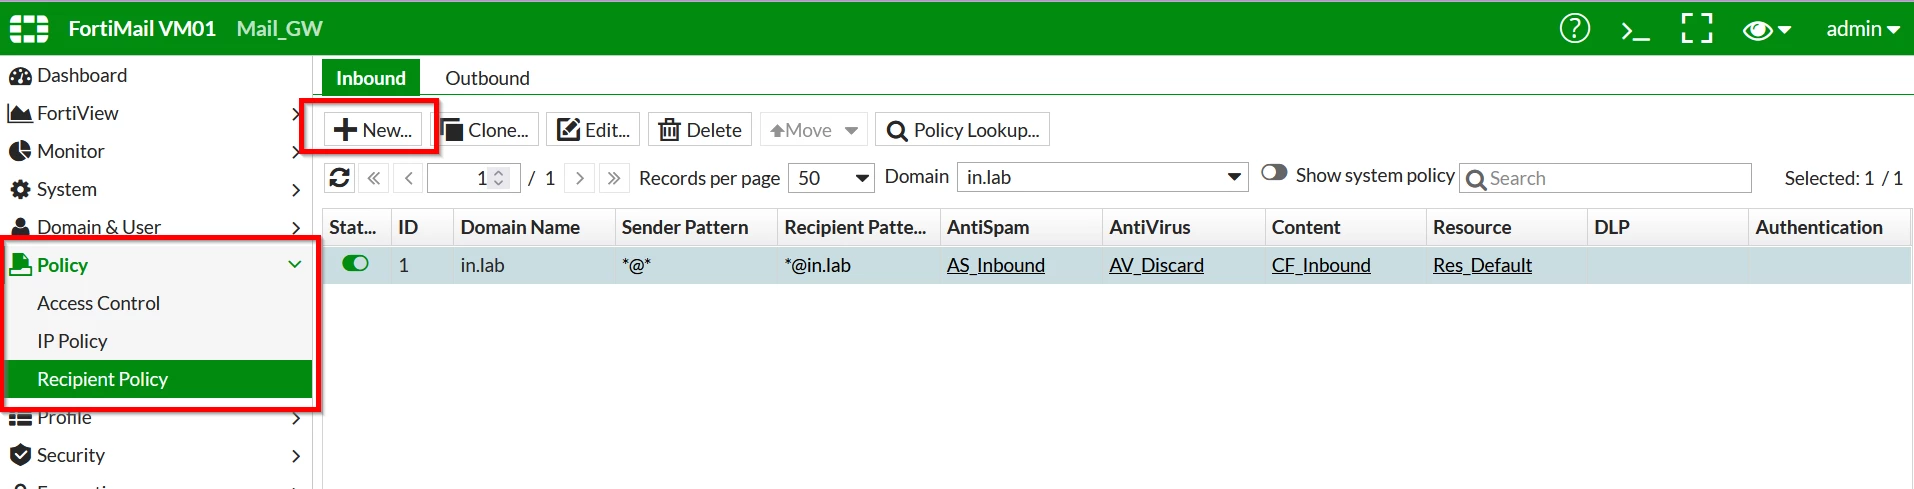
Task: Toggle full screen mode icon
Action: (1696, 29)
